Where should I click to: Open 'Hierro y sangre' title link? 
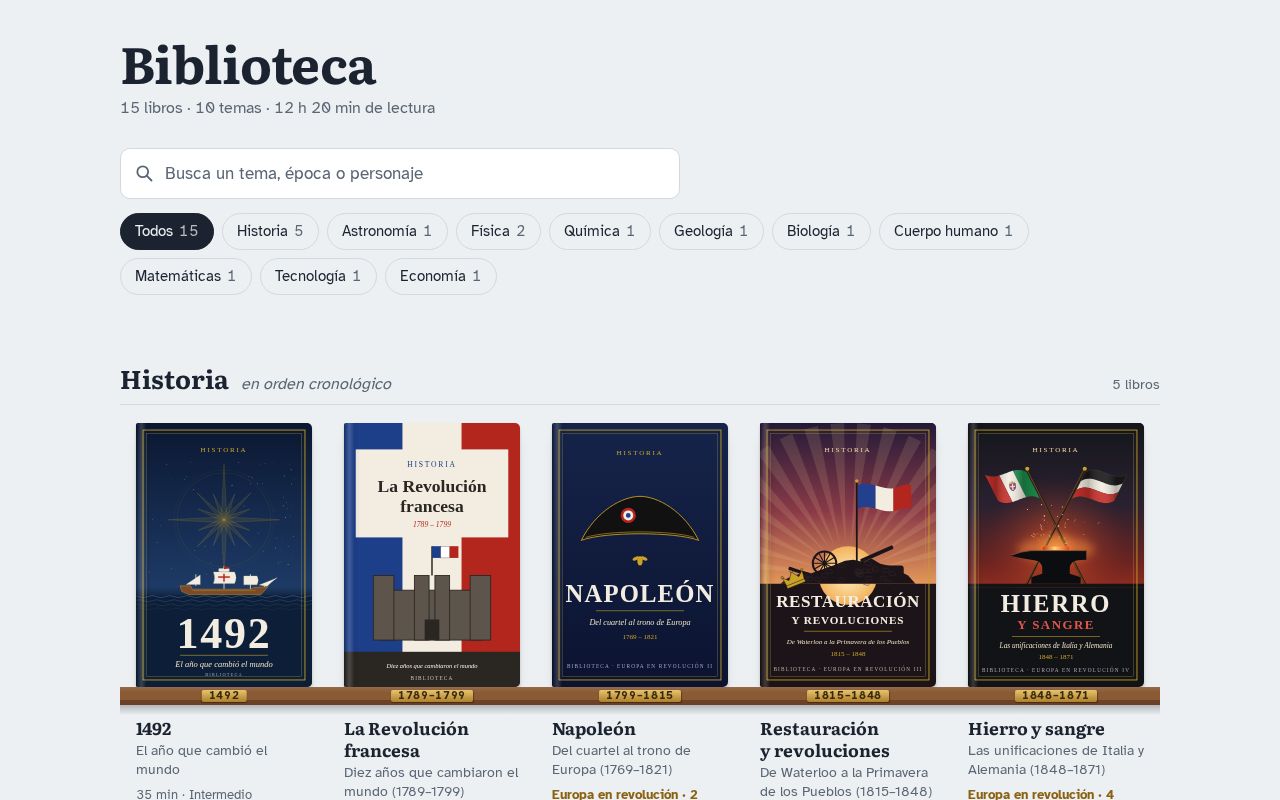[x=1036, y=729]
